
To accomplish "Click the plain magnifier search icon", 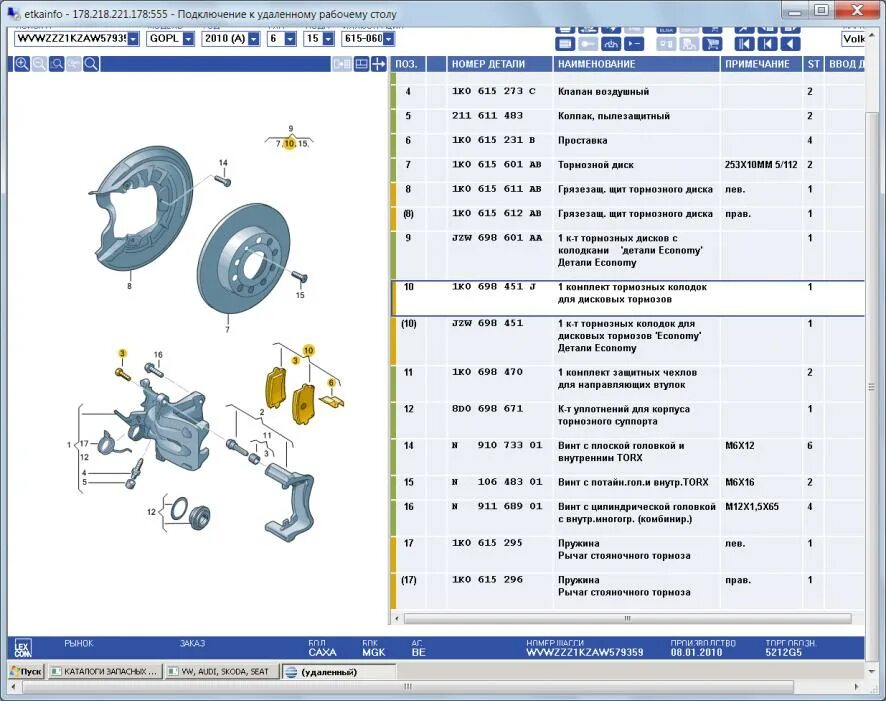I will pos(91,64).
